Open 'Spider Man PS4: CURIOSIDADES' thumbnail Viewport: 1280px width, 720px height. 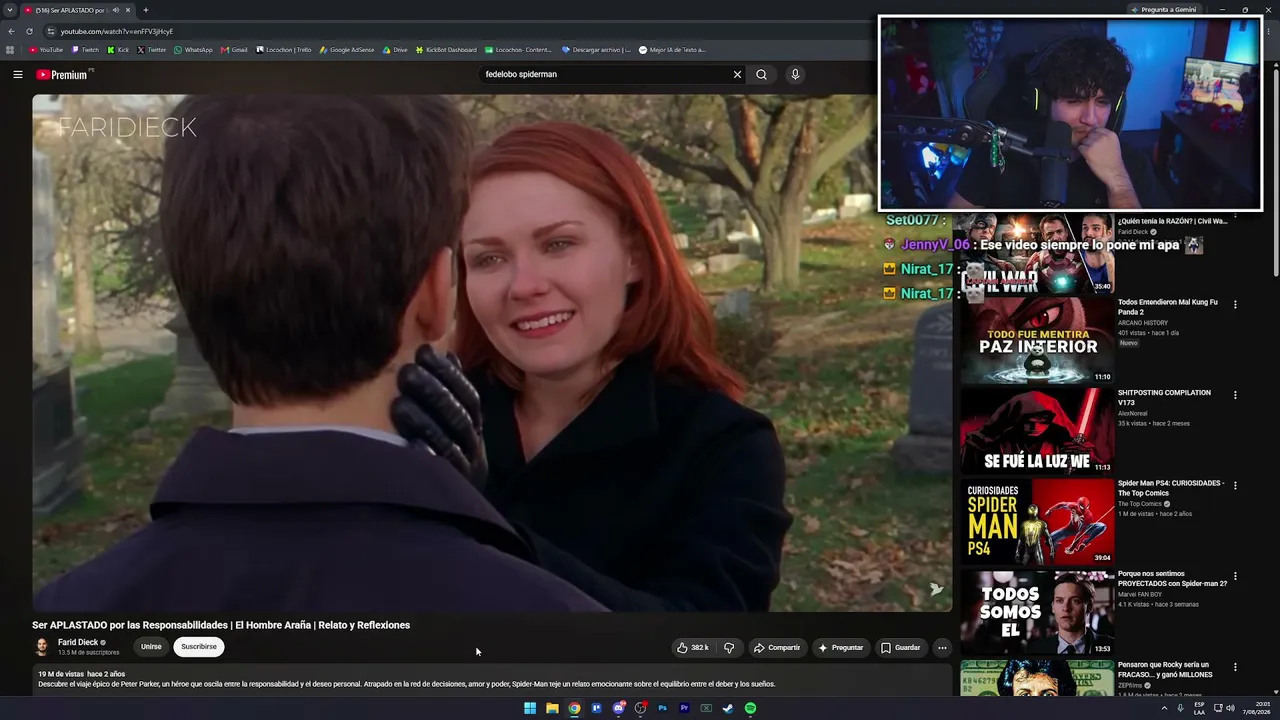tap(1037, 521)
